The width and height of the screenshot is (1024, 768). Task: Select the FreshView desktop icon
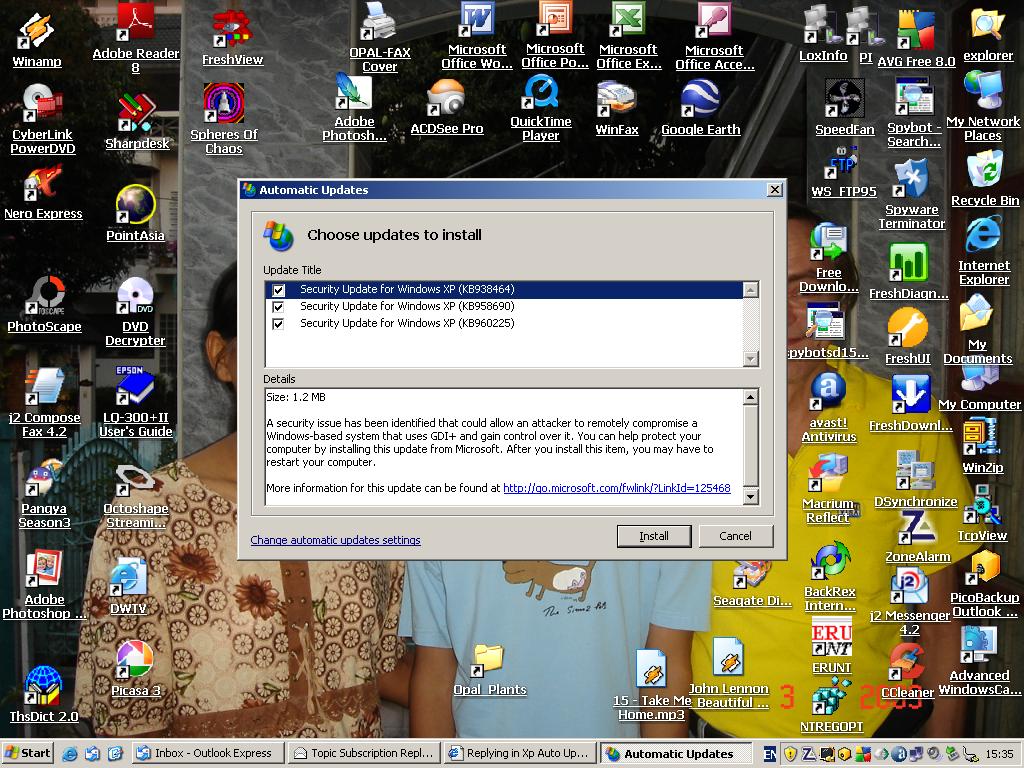[232, 38]
